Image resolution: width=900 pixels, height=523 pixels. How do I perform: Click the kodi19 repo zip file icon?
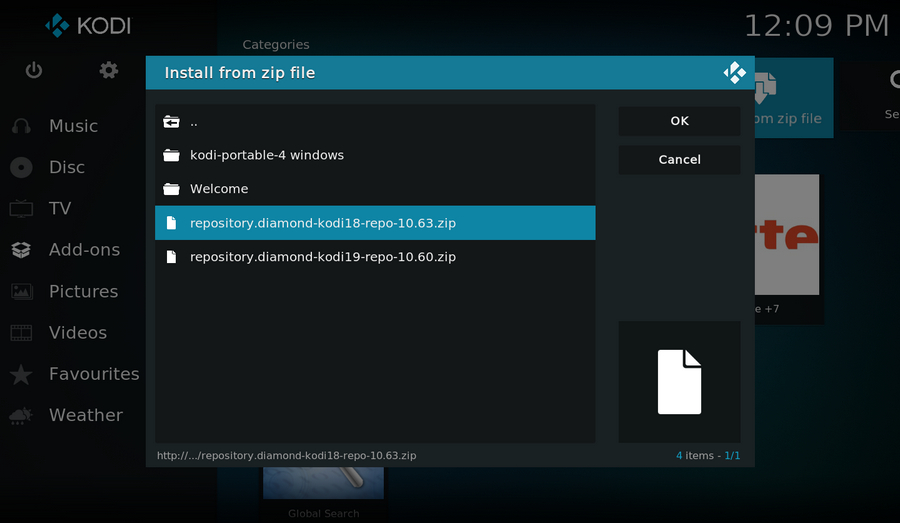(171, 257)
